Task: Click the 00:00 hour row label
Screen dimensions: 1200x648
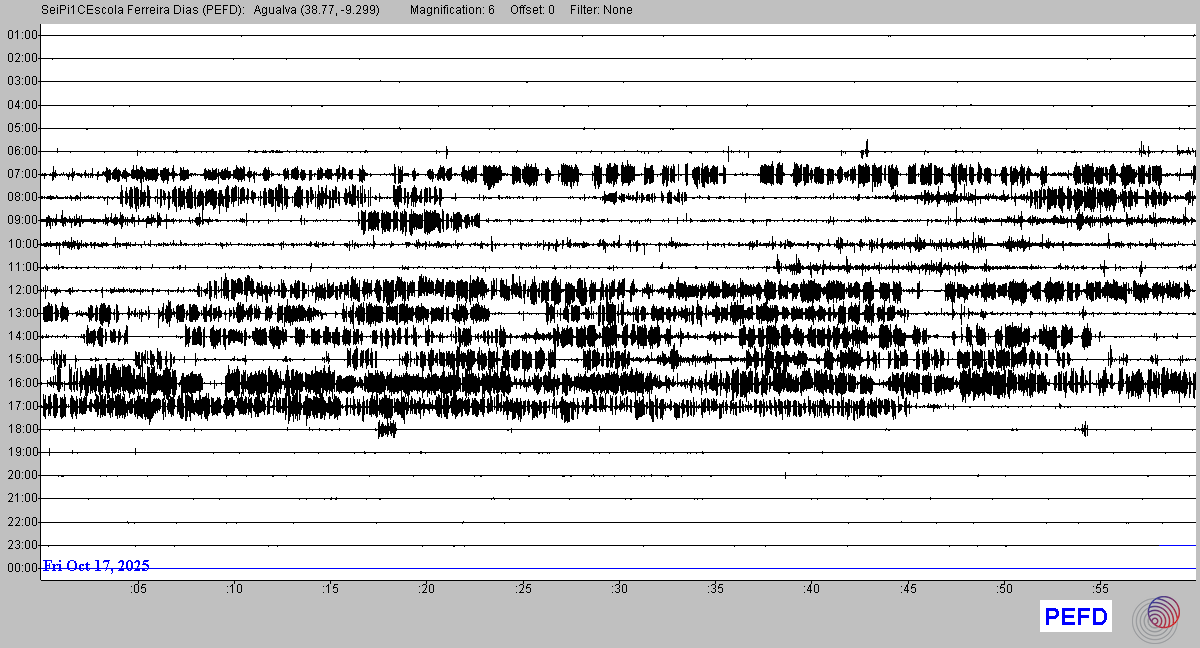Action: 22,568
